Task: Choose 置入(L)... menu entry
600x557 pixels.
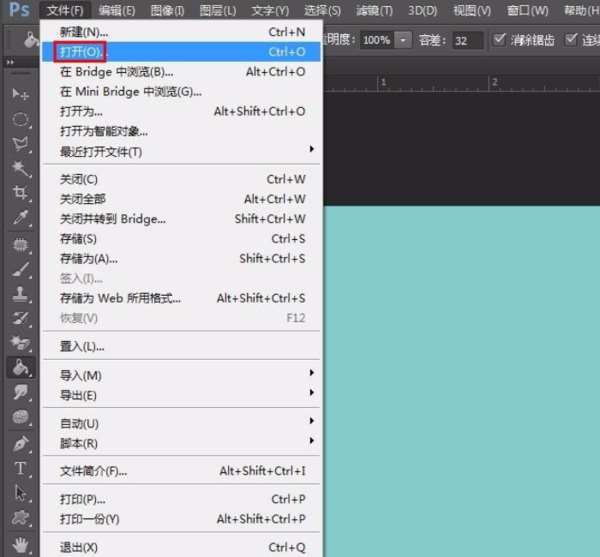Action: click(x=181, y=346)
